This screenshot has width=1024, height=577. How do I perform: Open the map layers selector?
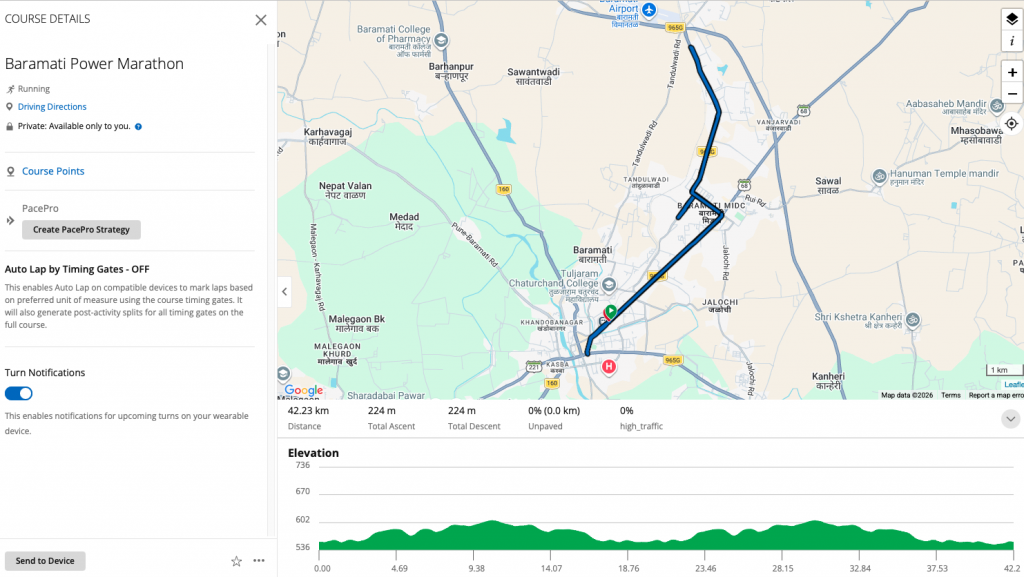[x=1012, y=19]
